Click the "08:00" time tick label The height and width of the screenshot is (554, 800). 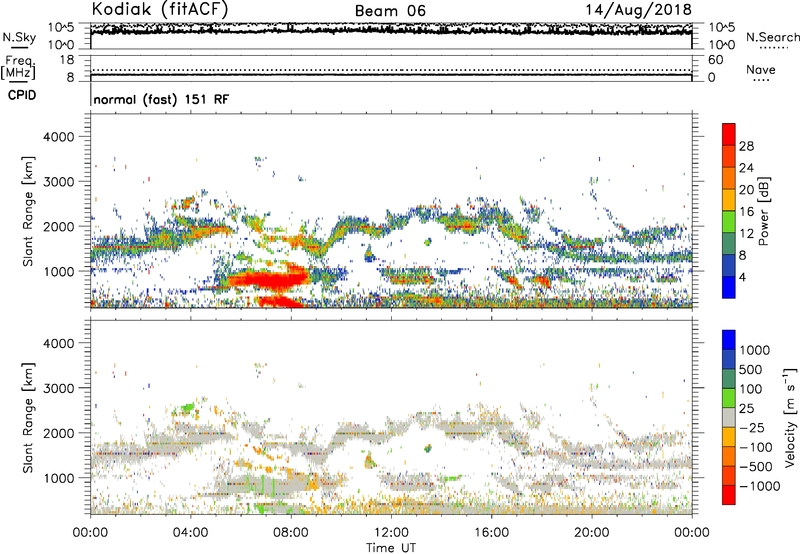[x=291, y=533]
